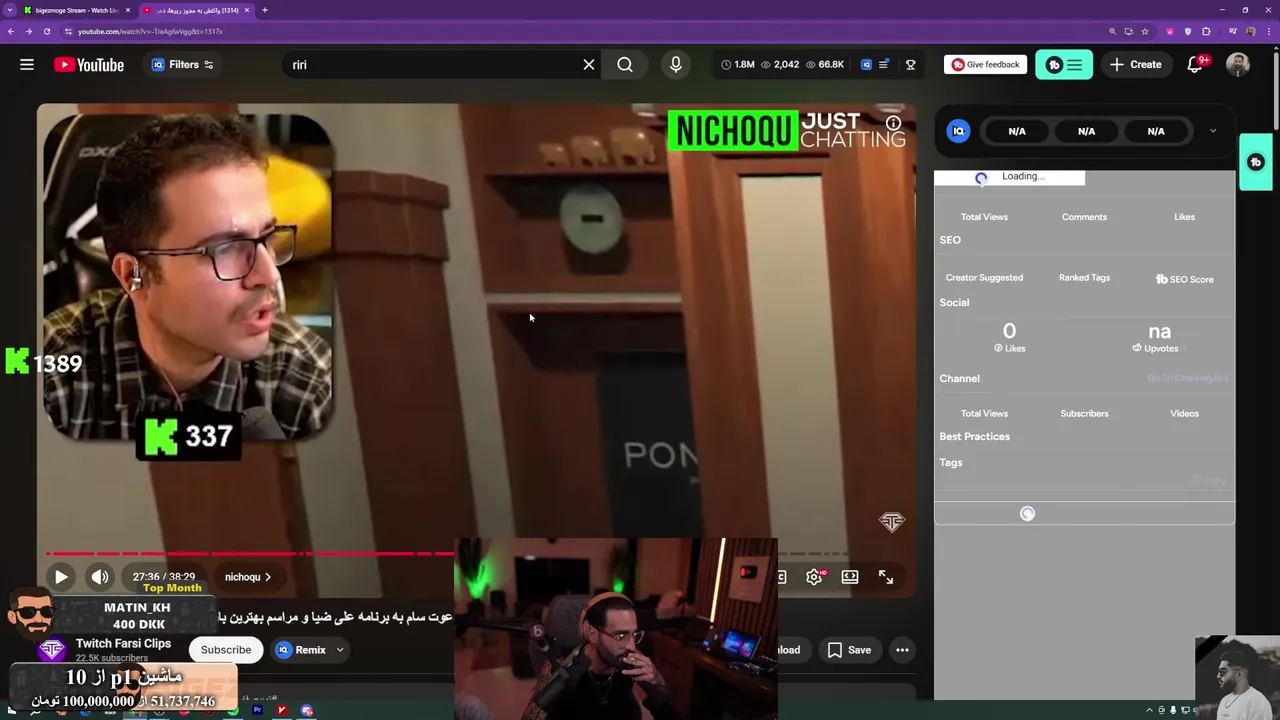
Task: Open the vidIQ Filters button
Action: (x=182, y=65)
